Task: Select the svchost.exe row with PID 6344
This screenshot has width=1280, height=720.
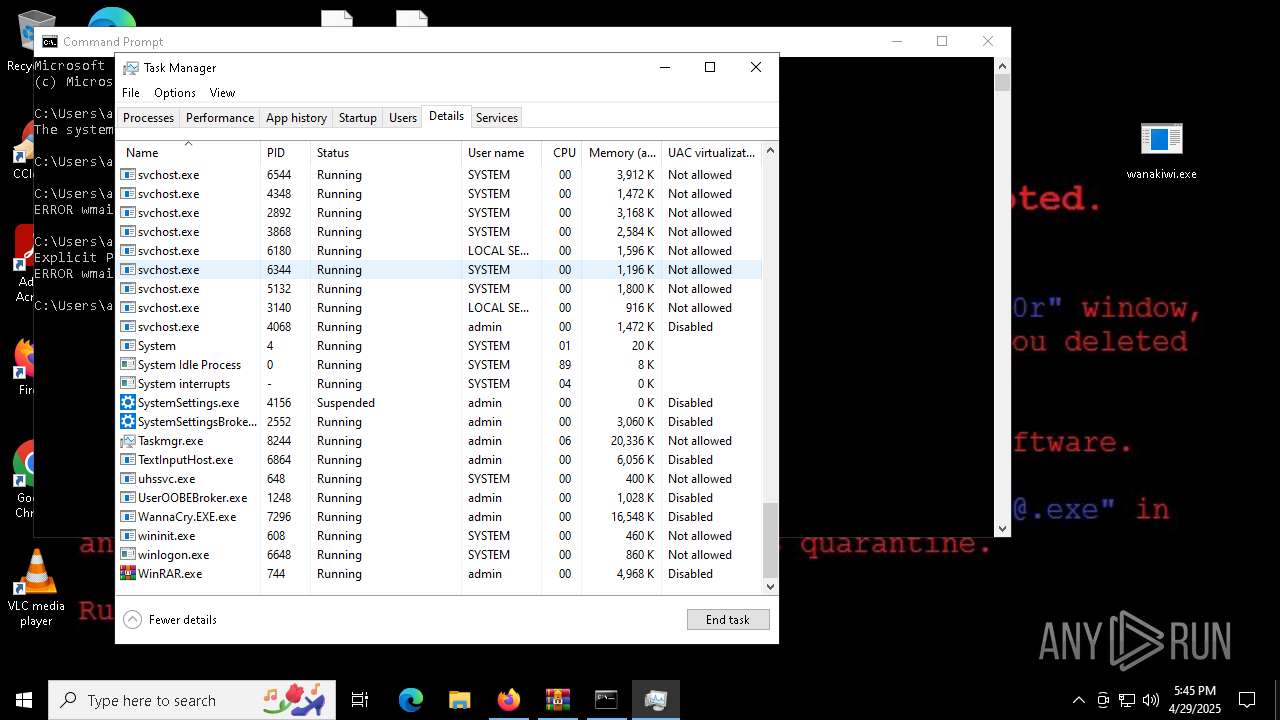Action: click(x=440, y=270)
